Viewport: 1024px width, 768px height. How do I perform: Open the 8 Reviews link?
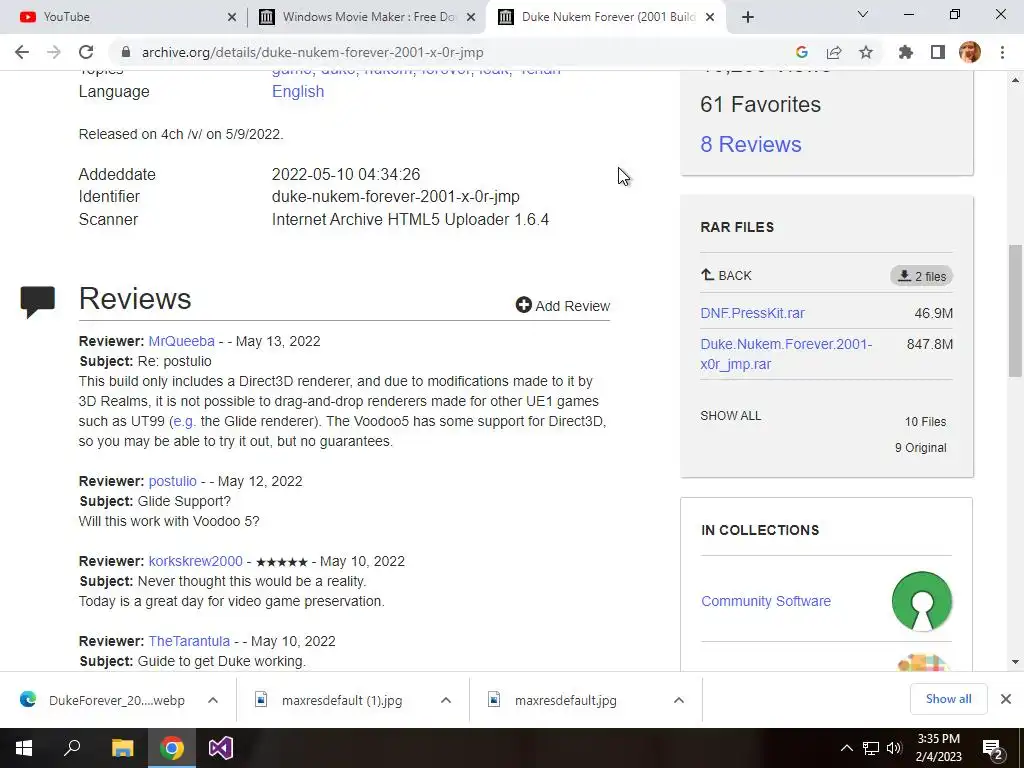click(x=750, y=144)
